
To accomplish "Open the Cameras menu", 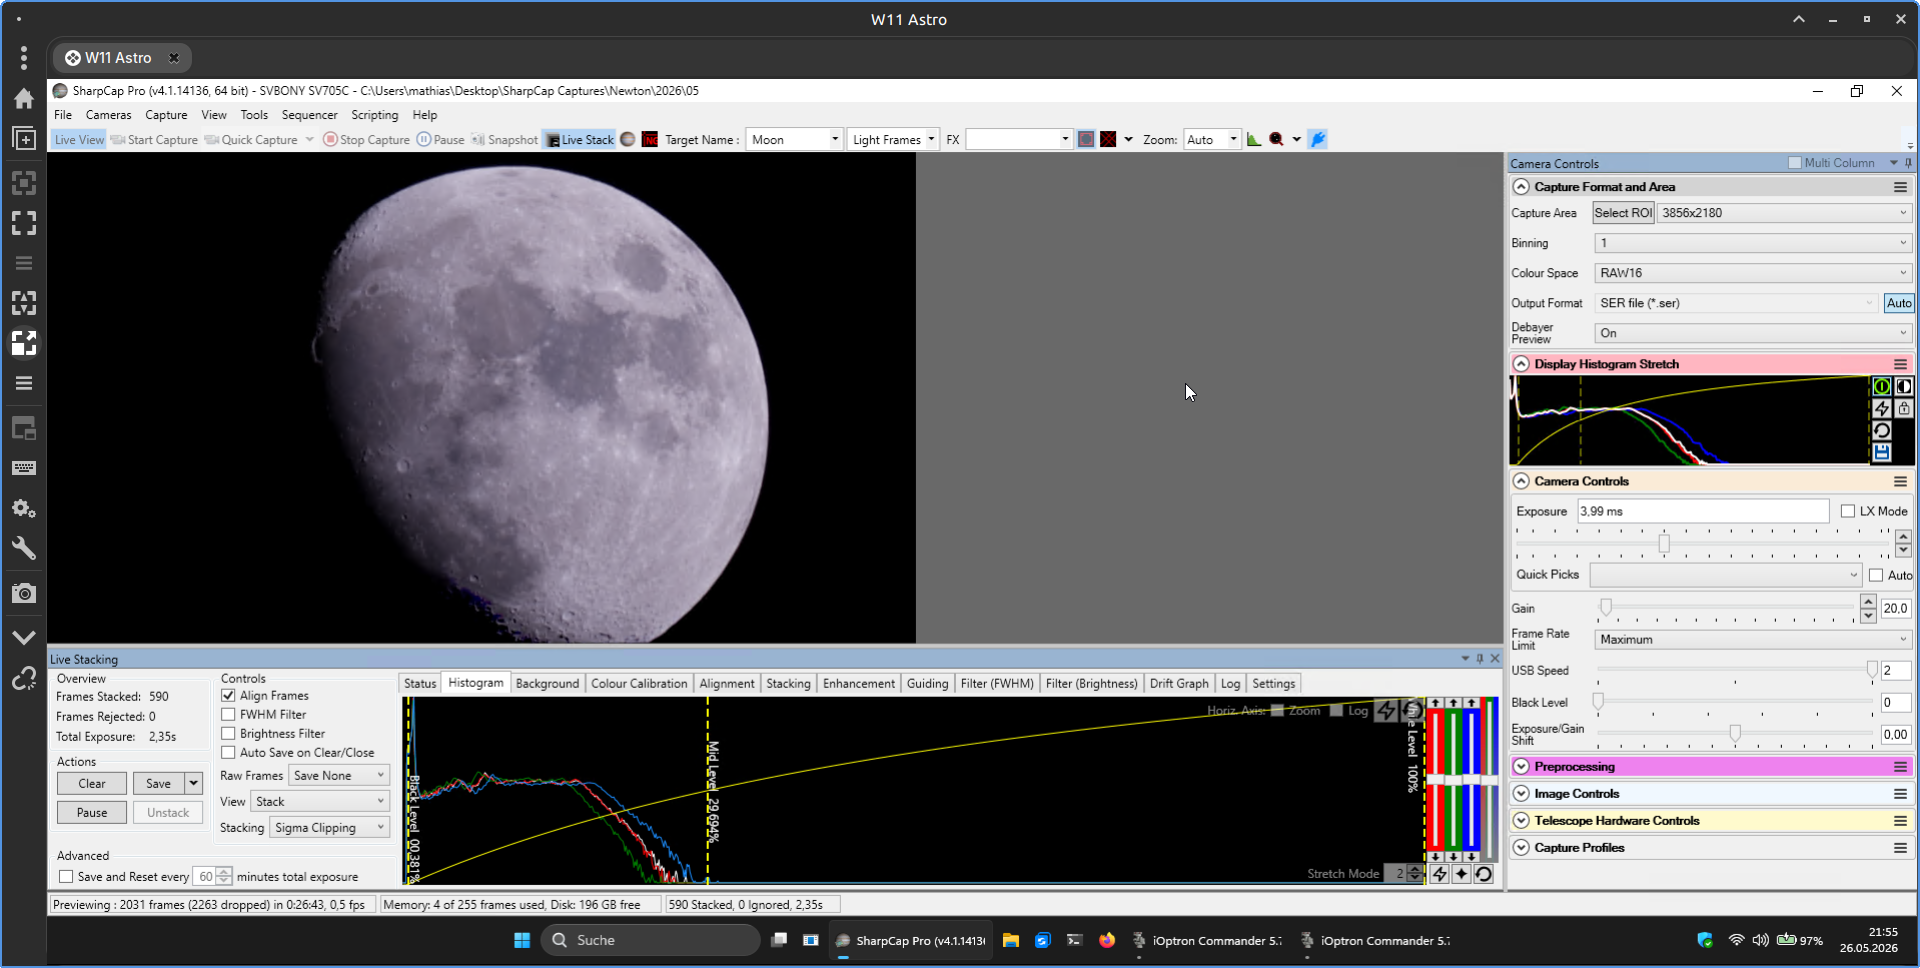I will tap(108, 115).
